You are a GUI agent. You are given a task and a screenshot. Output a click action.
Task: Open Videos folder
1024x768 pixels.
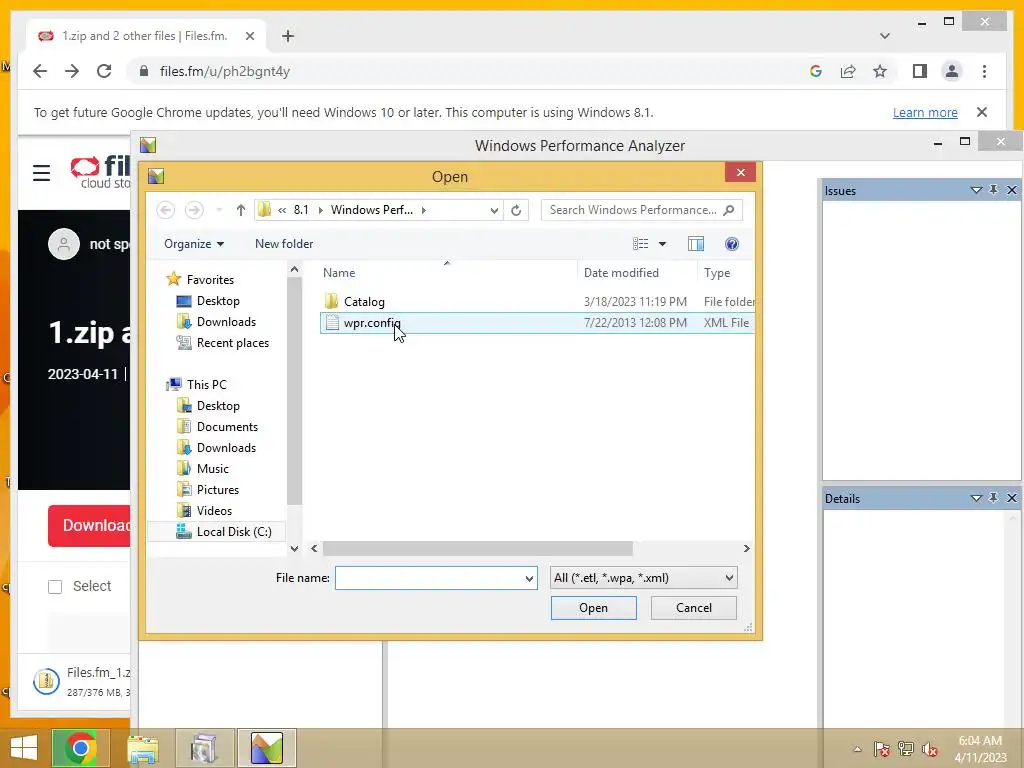tap(214, 511)
